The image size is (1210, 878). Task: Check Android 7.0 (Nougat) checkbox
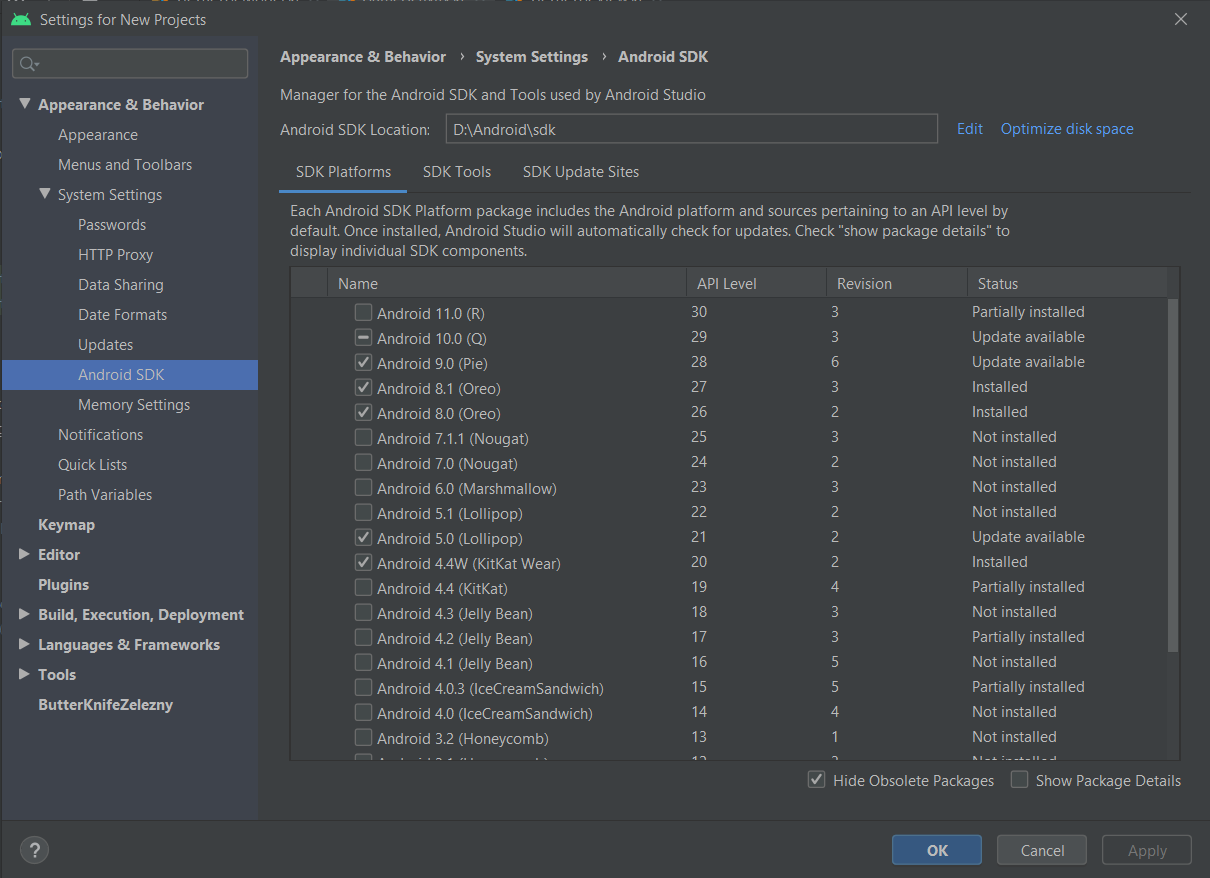click(363, 463)
